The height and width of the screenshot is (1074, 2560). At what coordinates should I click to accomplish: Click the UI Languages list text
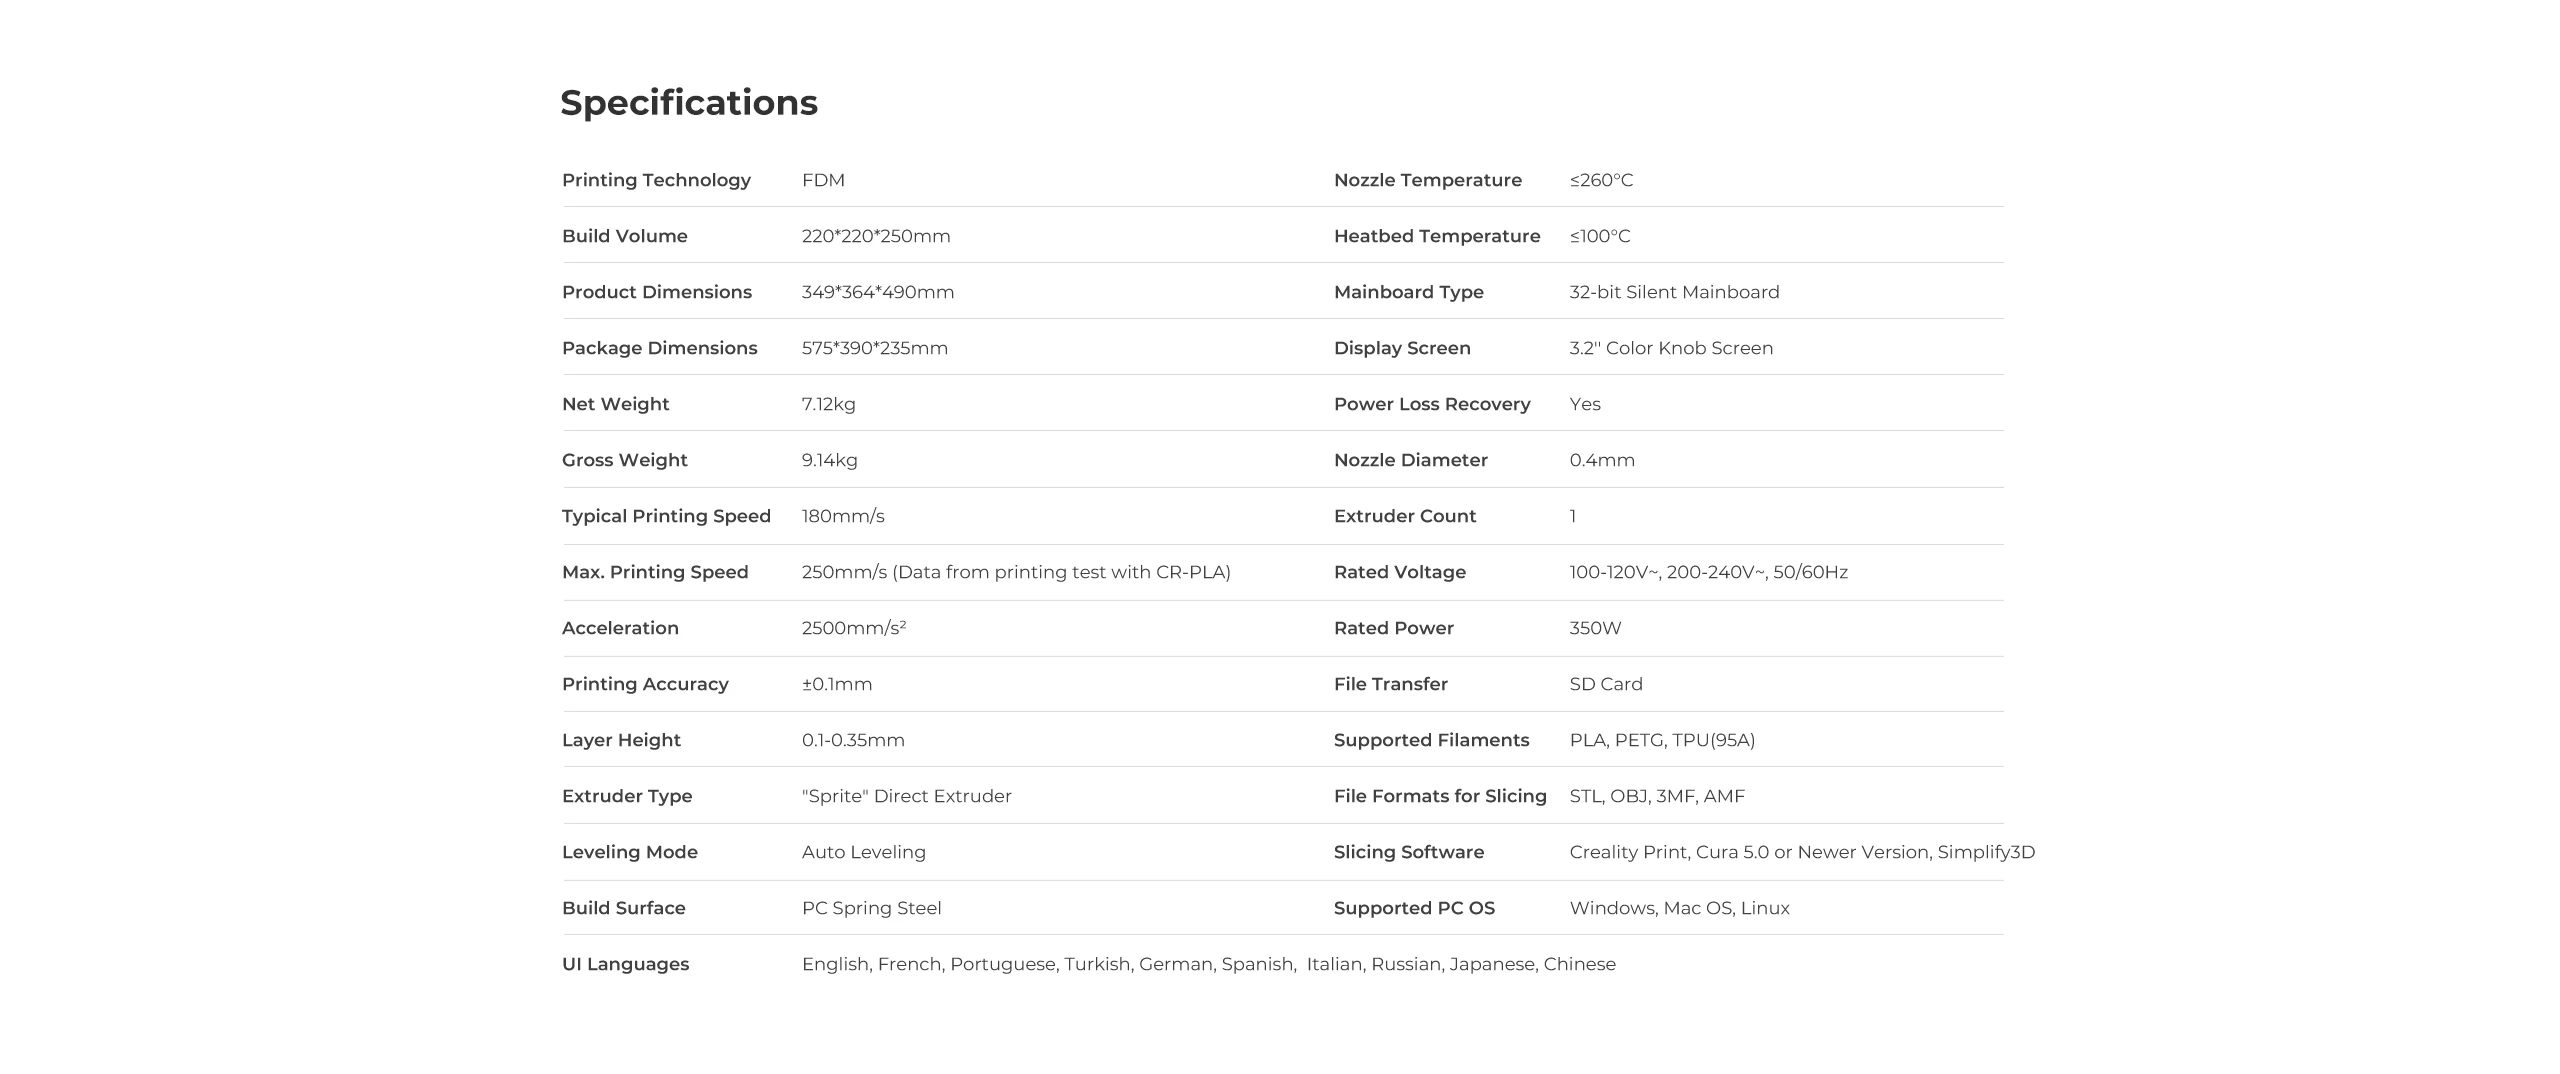[1209, 964]
